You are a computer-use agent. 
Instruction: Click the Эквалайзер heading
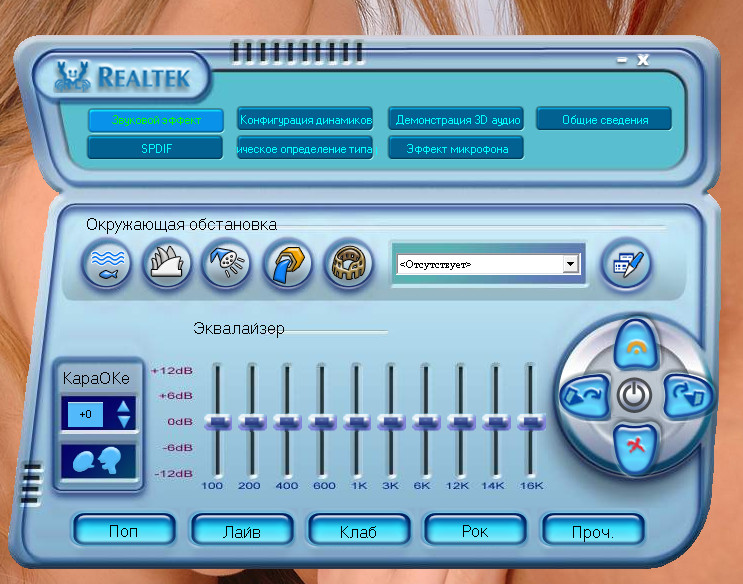pos(239,328)
